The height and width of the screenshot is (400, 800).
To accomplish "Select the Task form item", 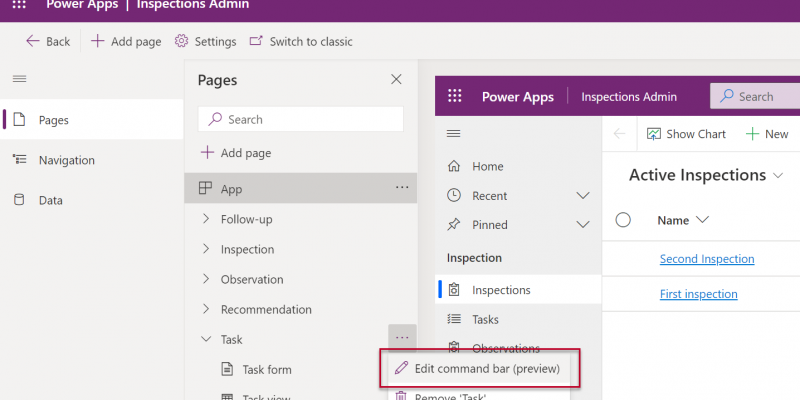I will point(267,369).
